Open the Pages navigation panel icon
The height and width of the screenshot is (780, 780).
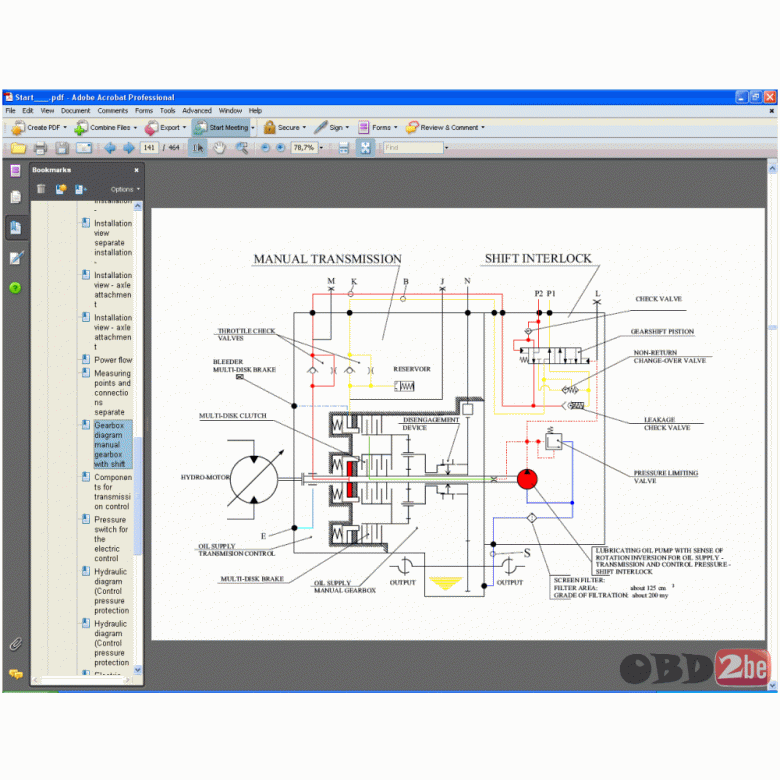pos(15,197)
